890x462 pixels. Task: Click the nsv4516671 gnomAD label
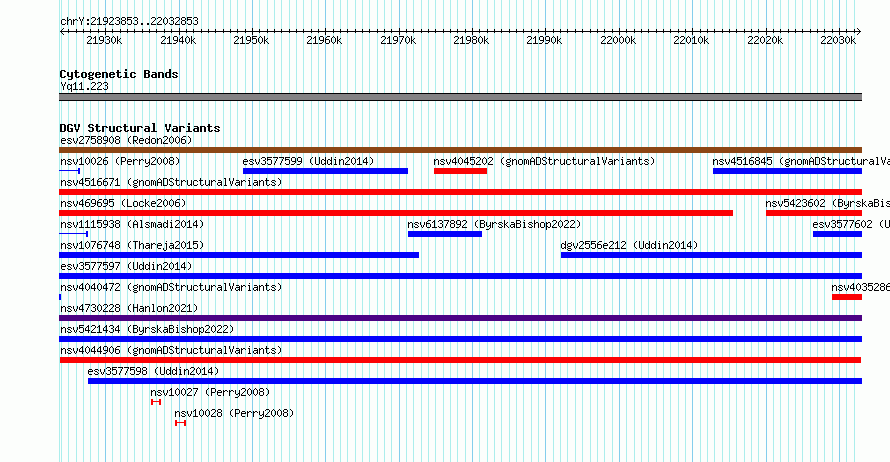pos(171,182)
